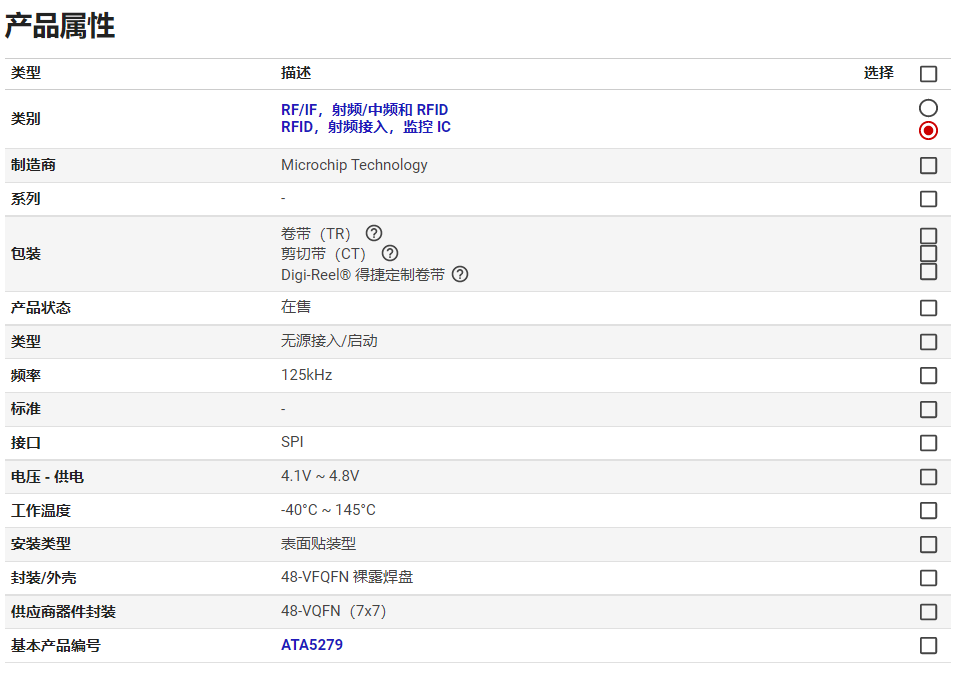Check the 电压 4.1V ~ 4.8V checkbox
The width and height of the screenshot is (970, 680).
click(928, 476)
